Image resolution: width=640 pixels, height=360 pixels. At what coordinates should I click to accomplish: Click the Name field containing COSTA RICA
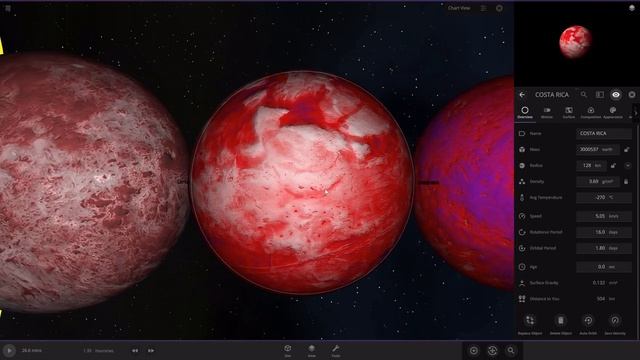click(x=604, y=133)
